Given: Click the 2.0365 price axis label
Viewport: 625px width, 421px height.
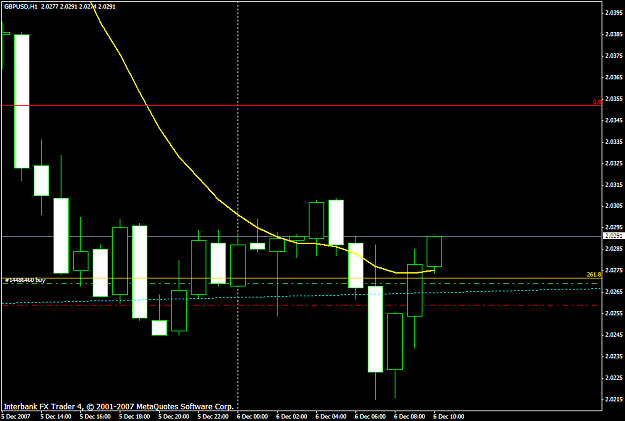Looking at the screenshot, I should [x=613, y=77].
